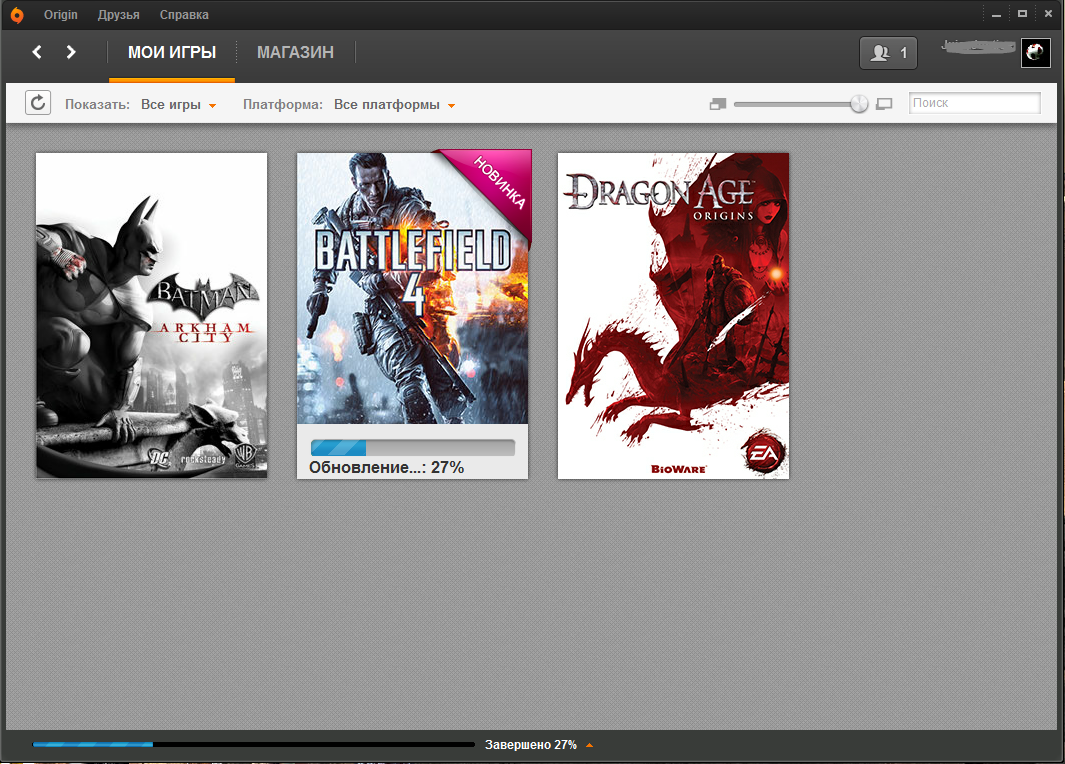Click the small tiles size icon

pos(718,104)
